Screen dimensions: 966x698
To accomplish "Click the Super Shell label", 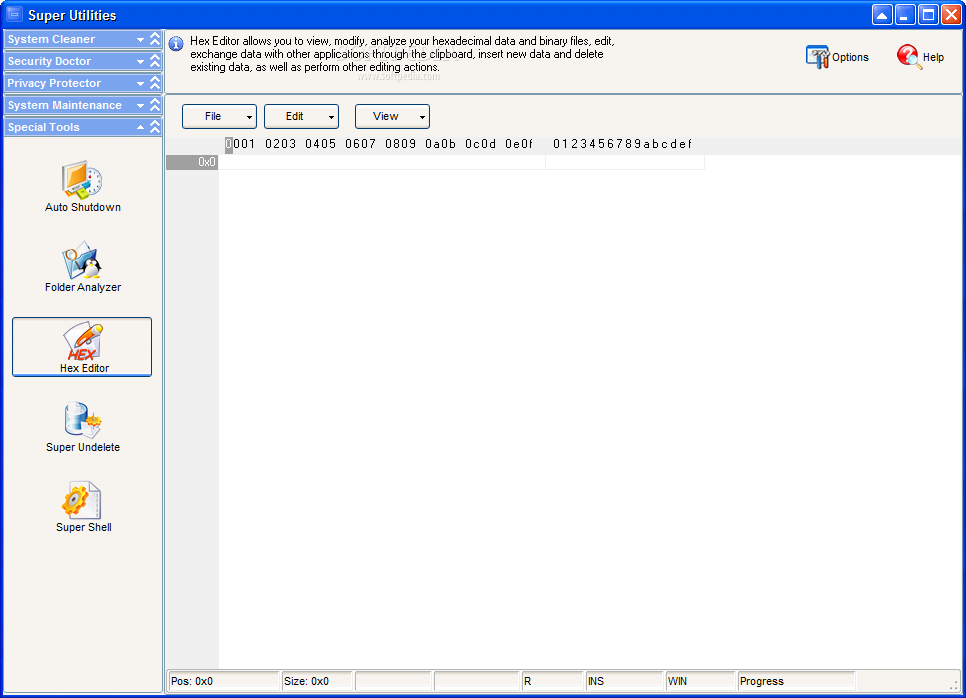I will tap(83, 527).
